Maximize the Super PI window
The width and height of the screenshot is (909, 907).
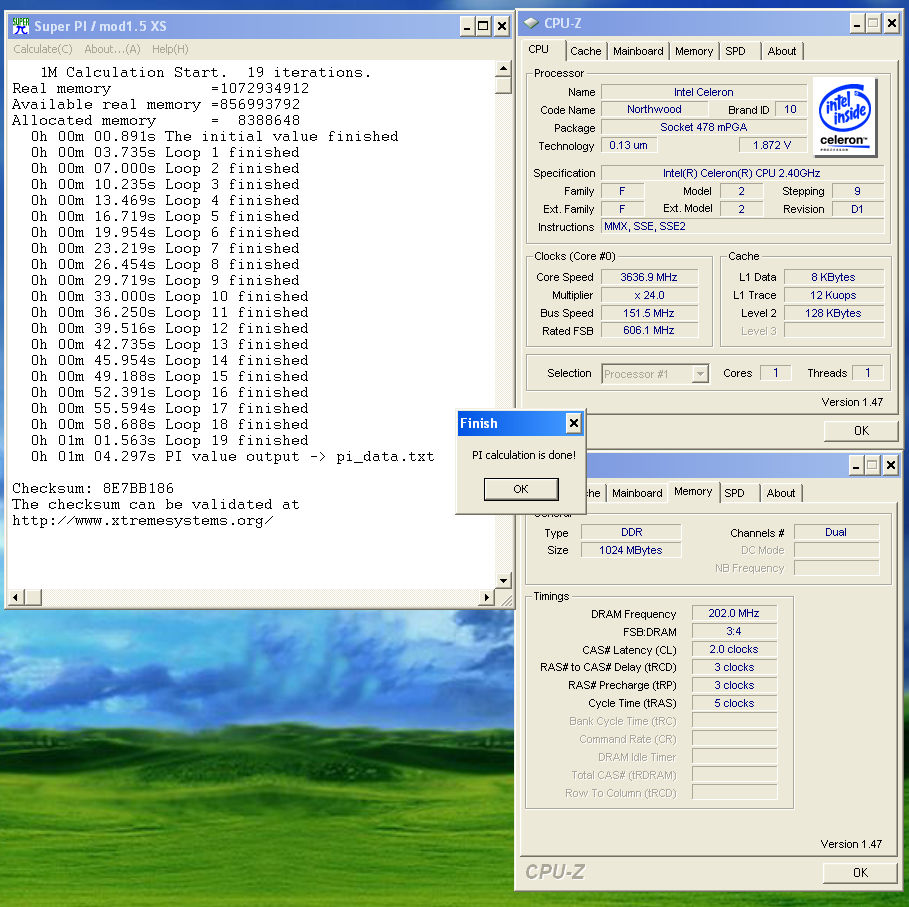coord(483,26)
